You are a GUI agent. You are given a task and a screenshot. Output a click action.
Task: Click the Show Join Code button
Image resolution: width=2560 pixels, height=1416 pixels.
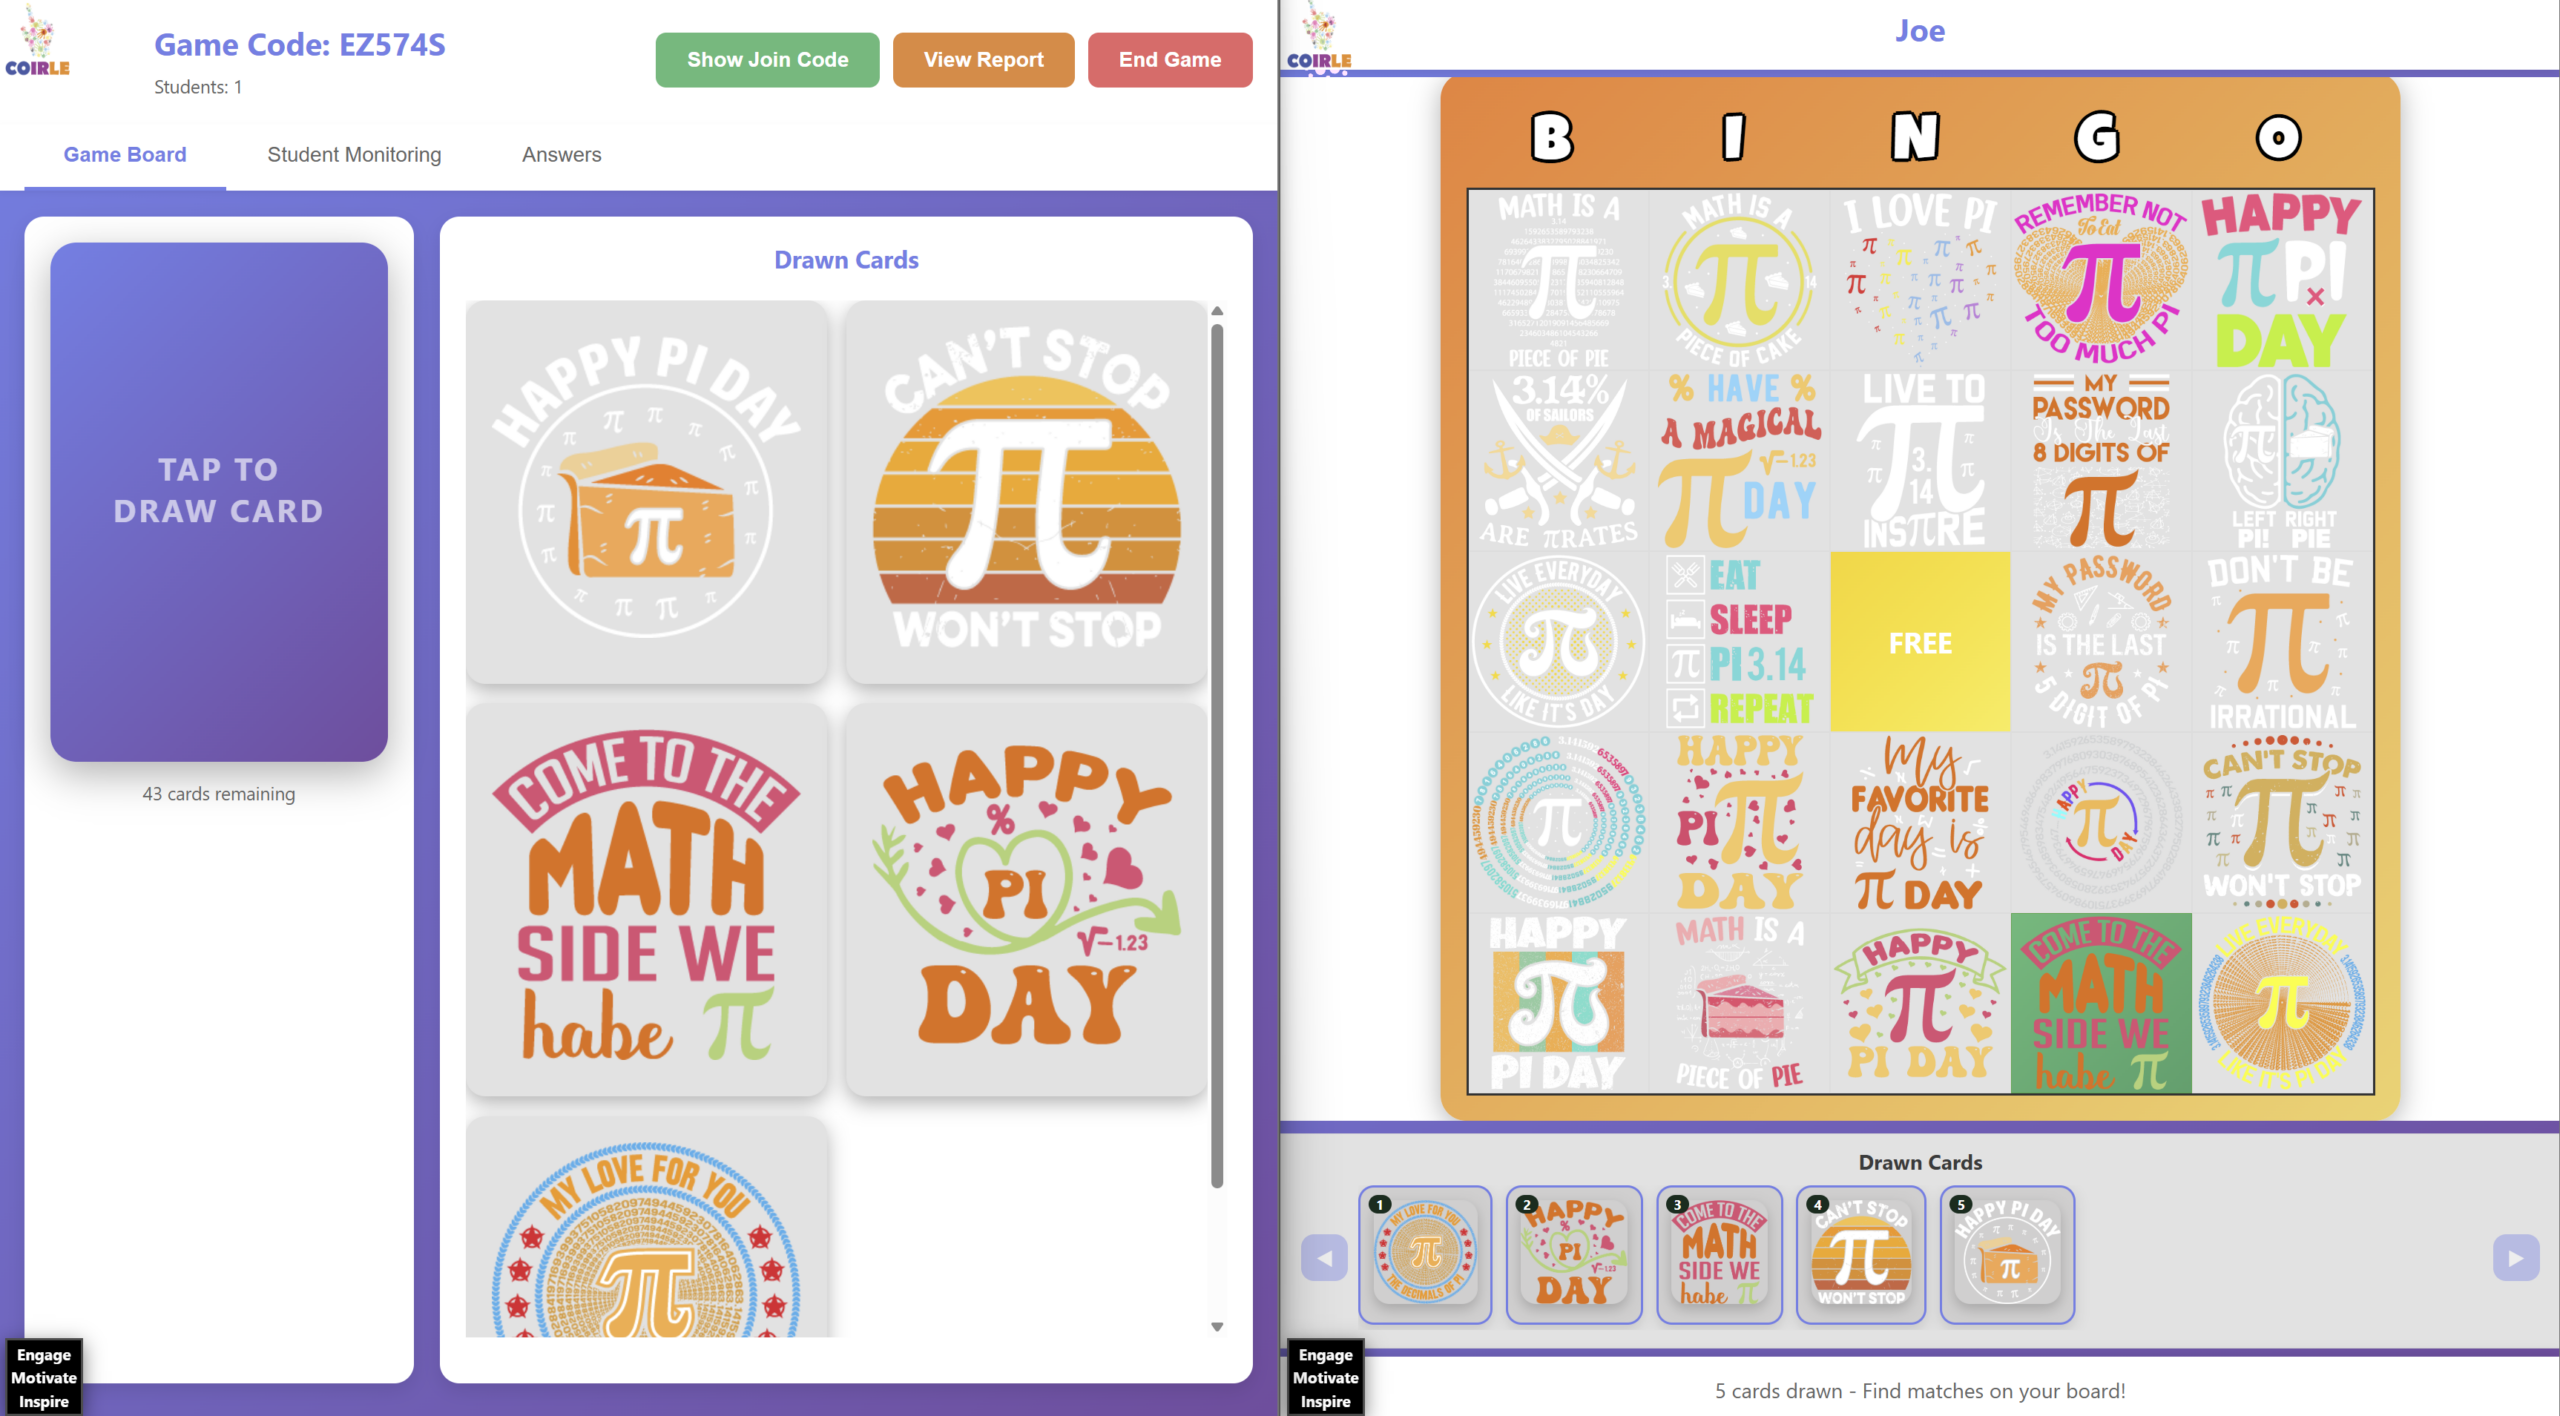click(767, 60)
